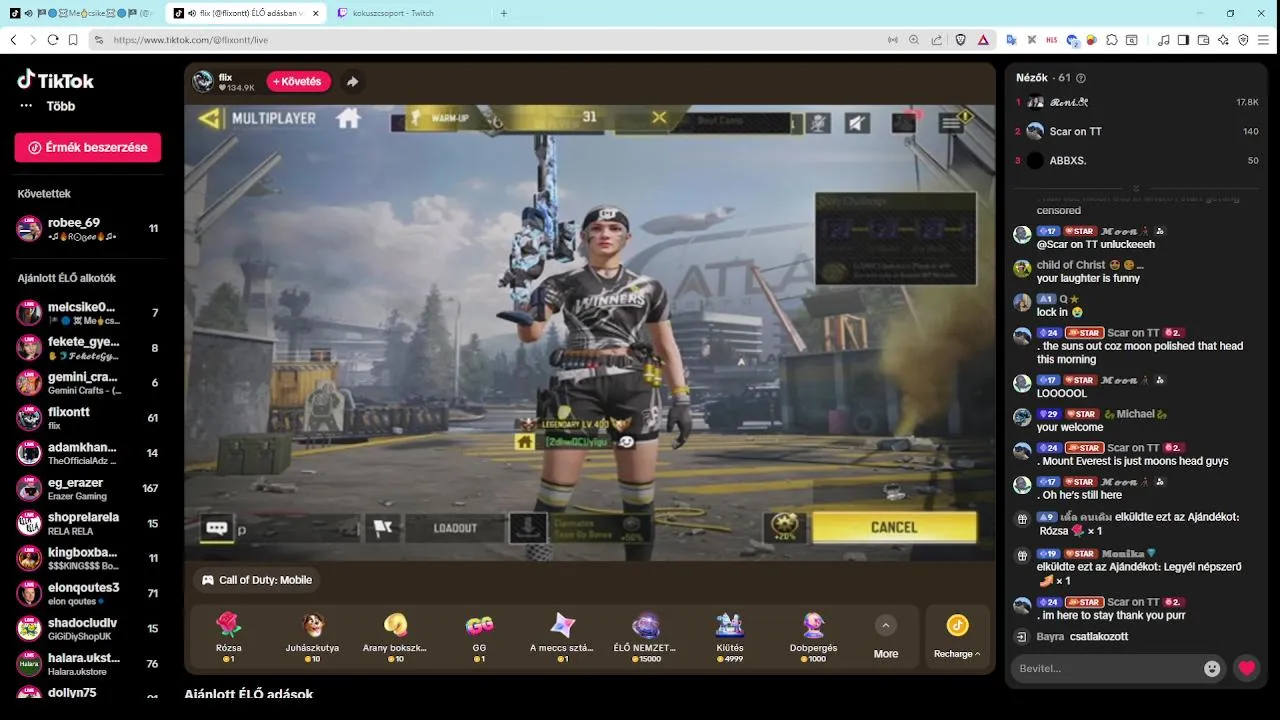Bookmark this page icon

(73, 40)
